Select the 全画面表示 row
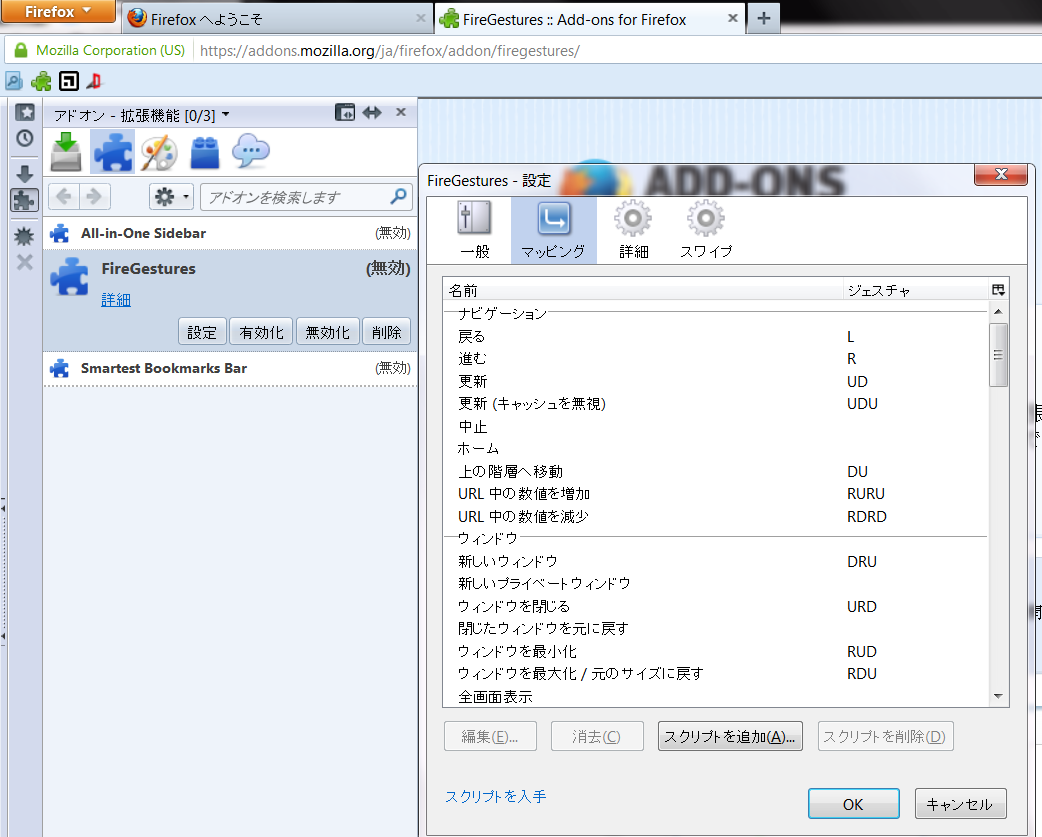 point(716,697)
